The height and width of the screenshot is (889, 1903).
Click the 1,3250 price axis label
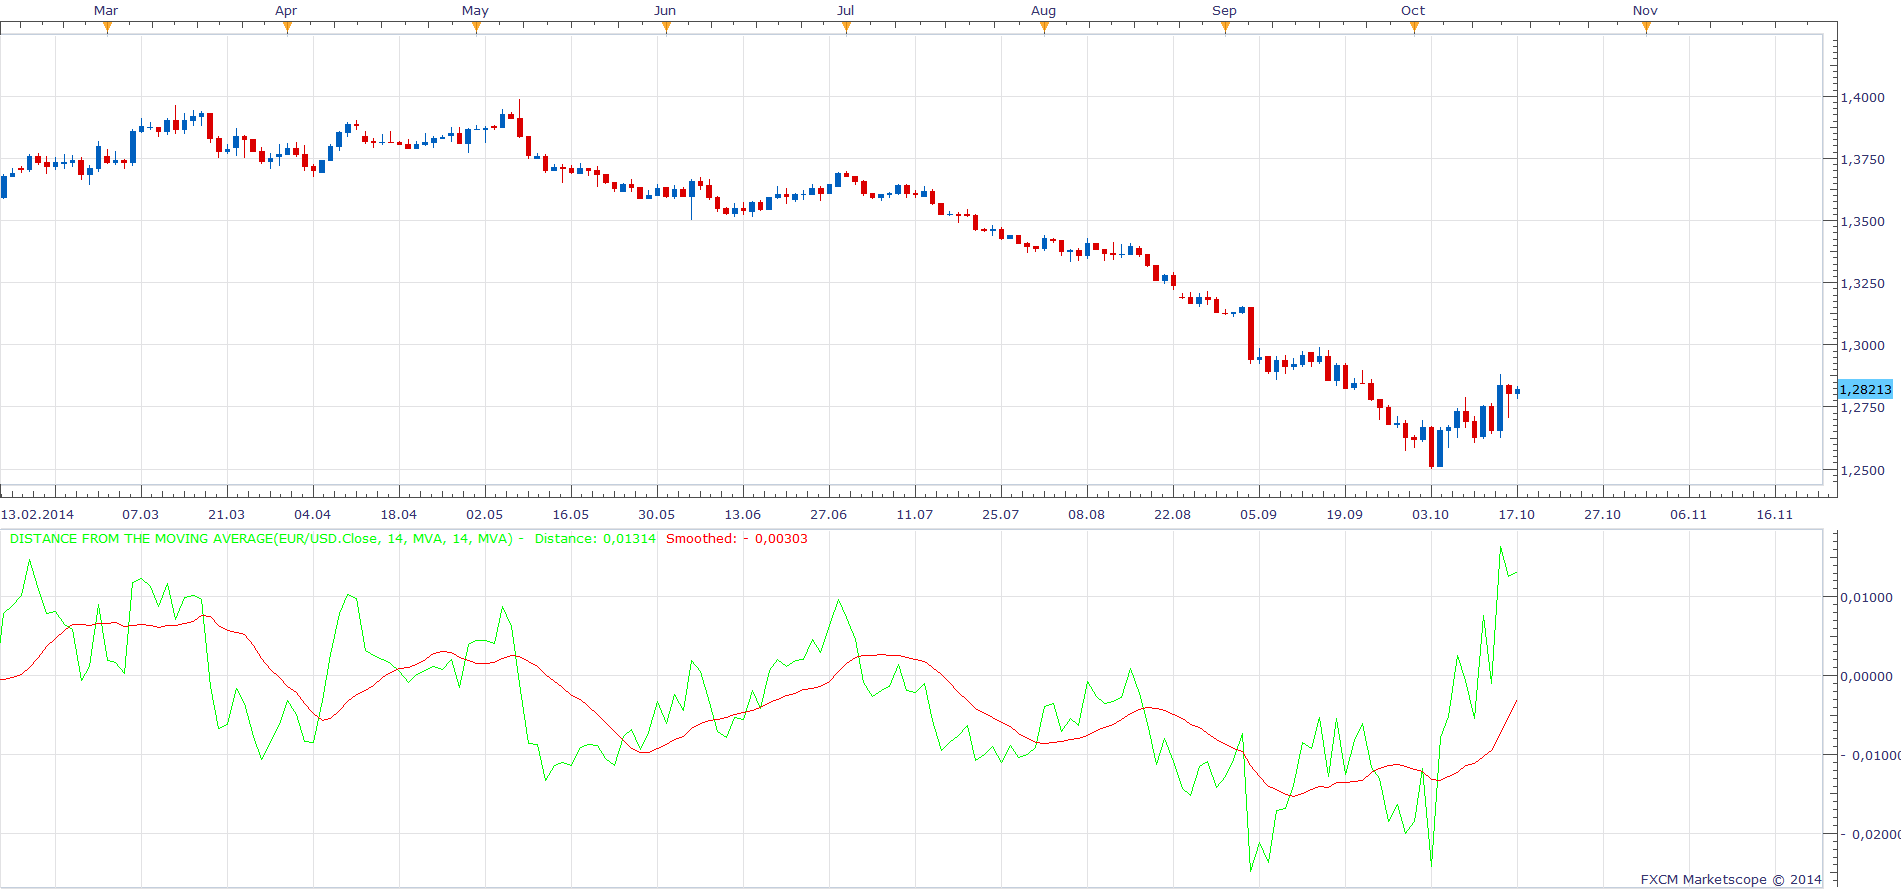1862,283
